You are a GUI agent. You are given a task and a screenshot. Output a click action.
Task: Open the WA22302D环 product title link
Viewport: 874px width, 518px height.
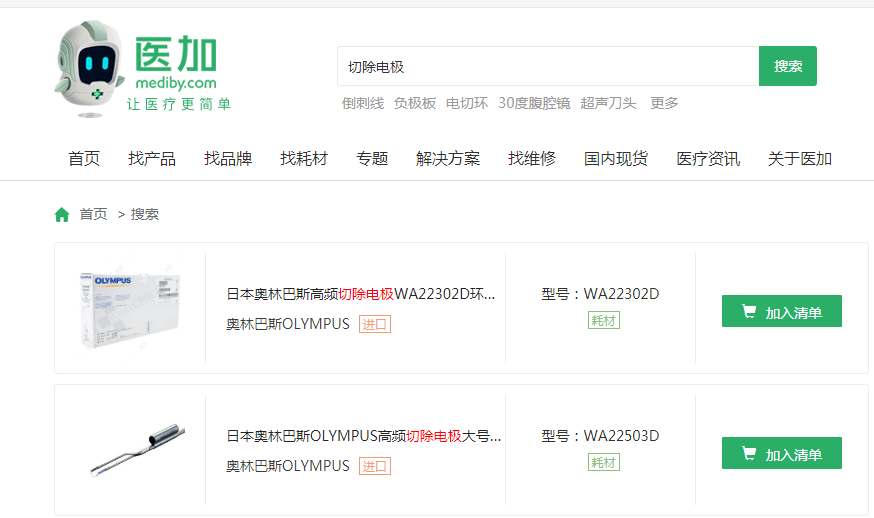pyautogui.click(x=360, y=294)
